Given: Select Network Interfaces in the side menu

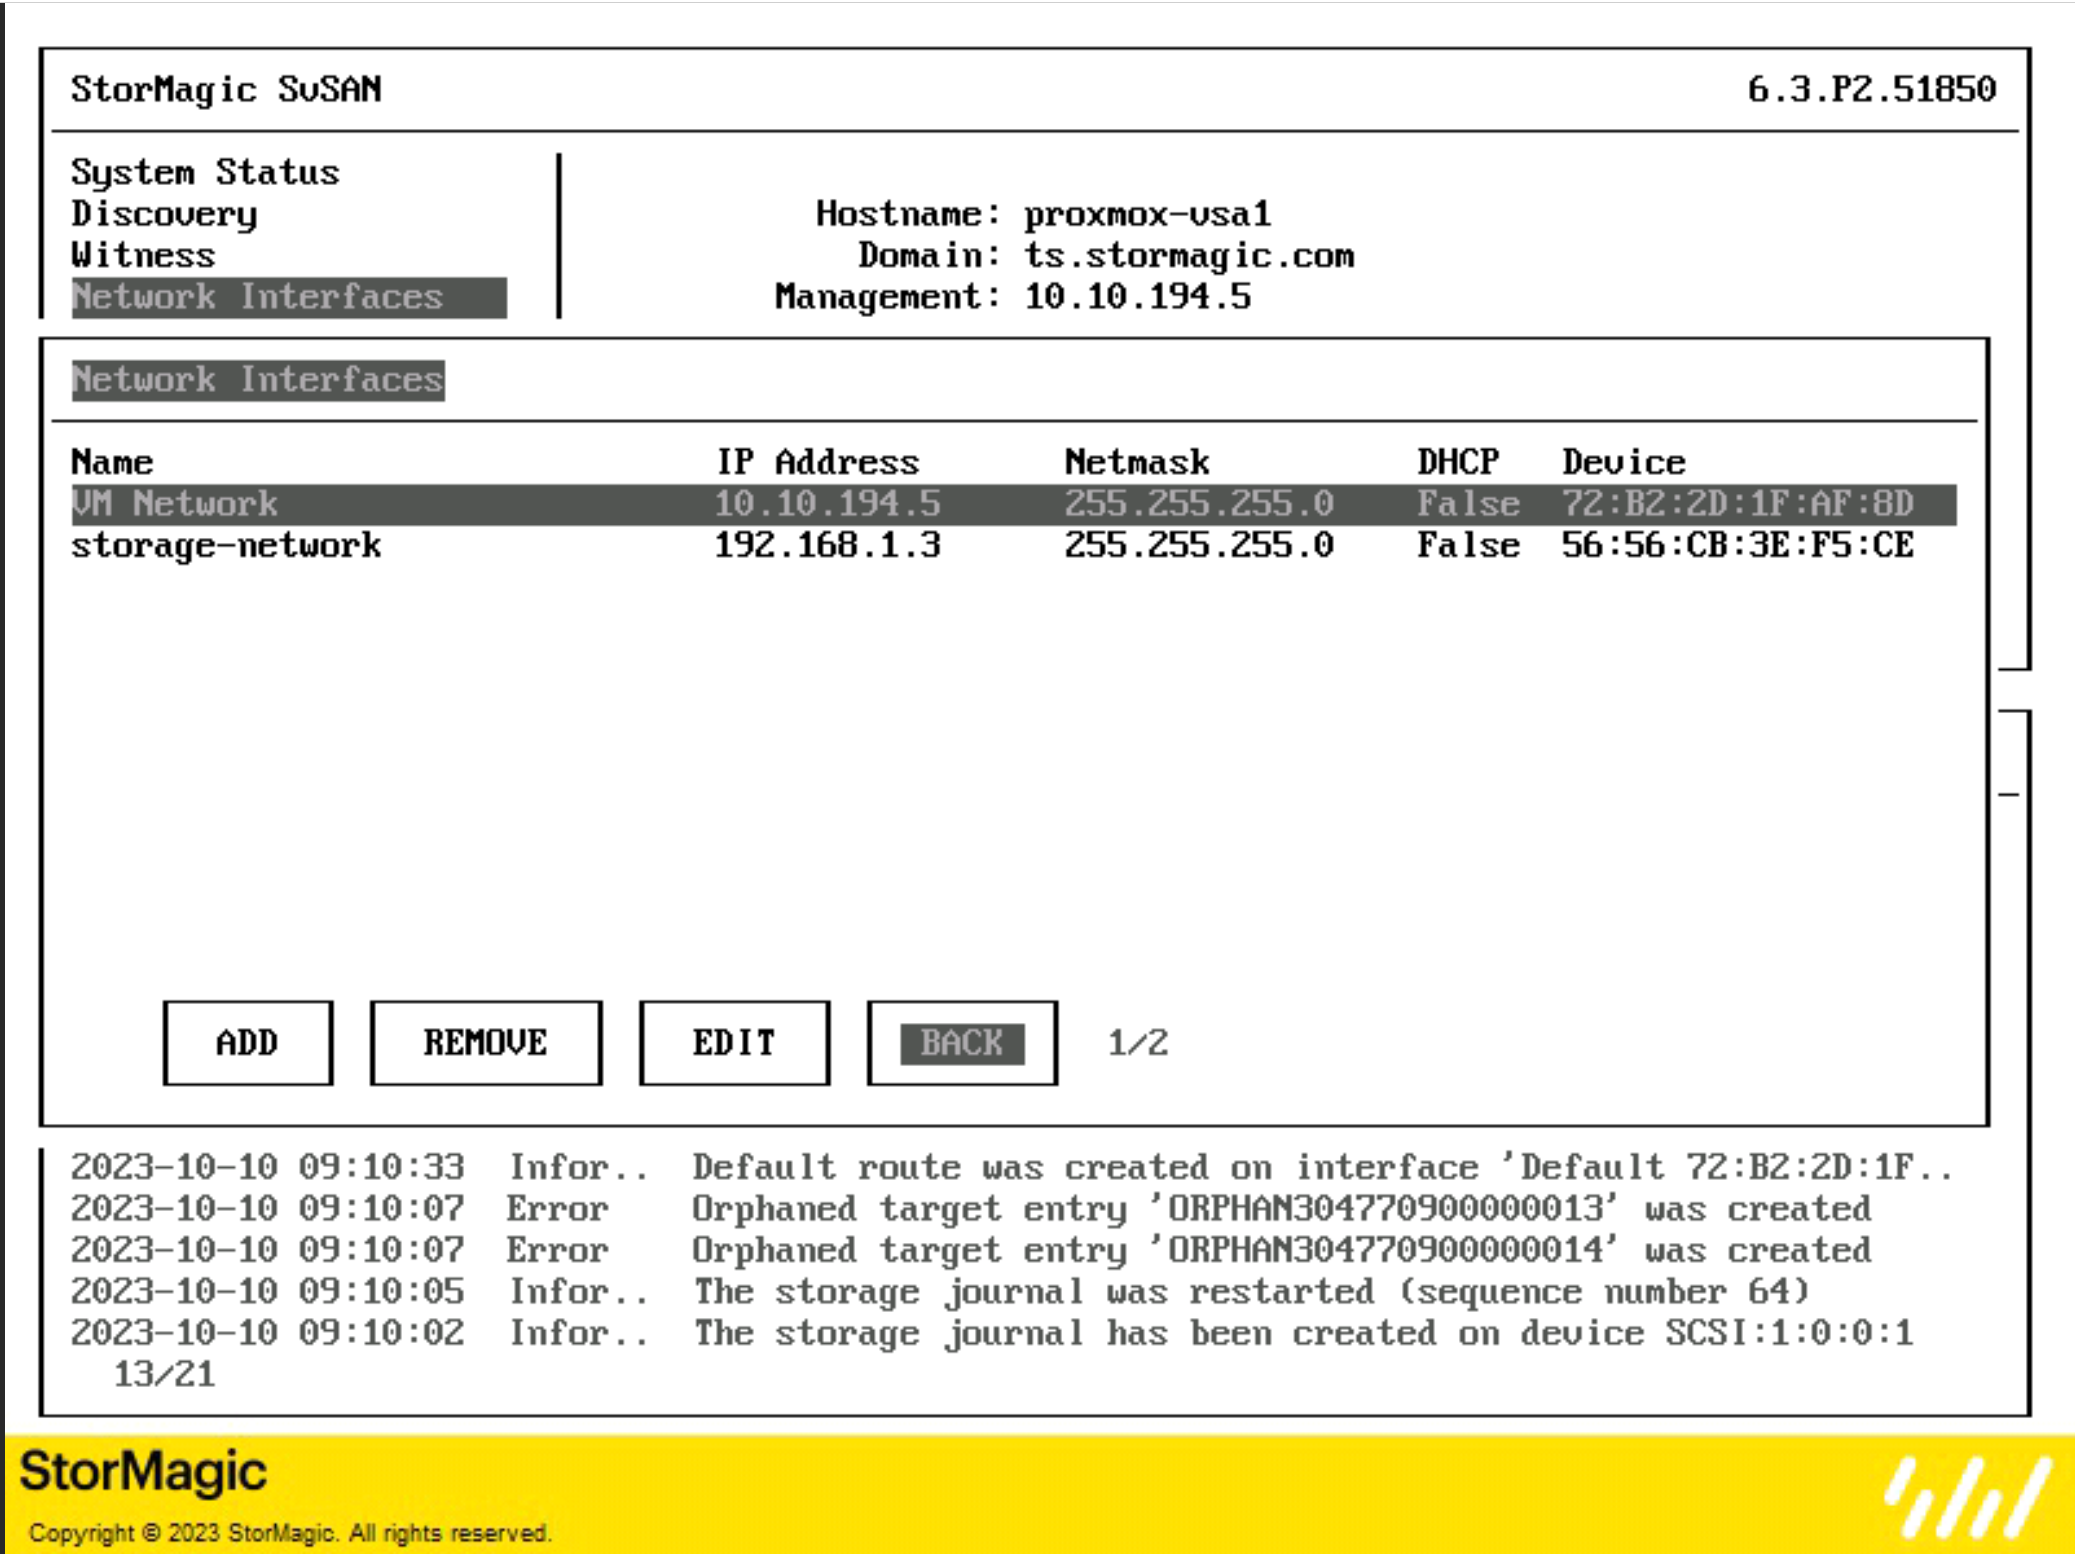Looking at the screenshot, I should [x=289, y=297].
